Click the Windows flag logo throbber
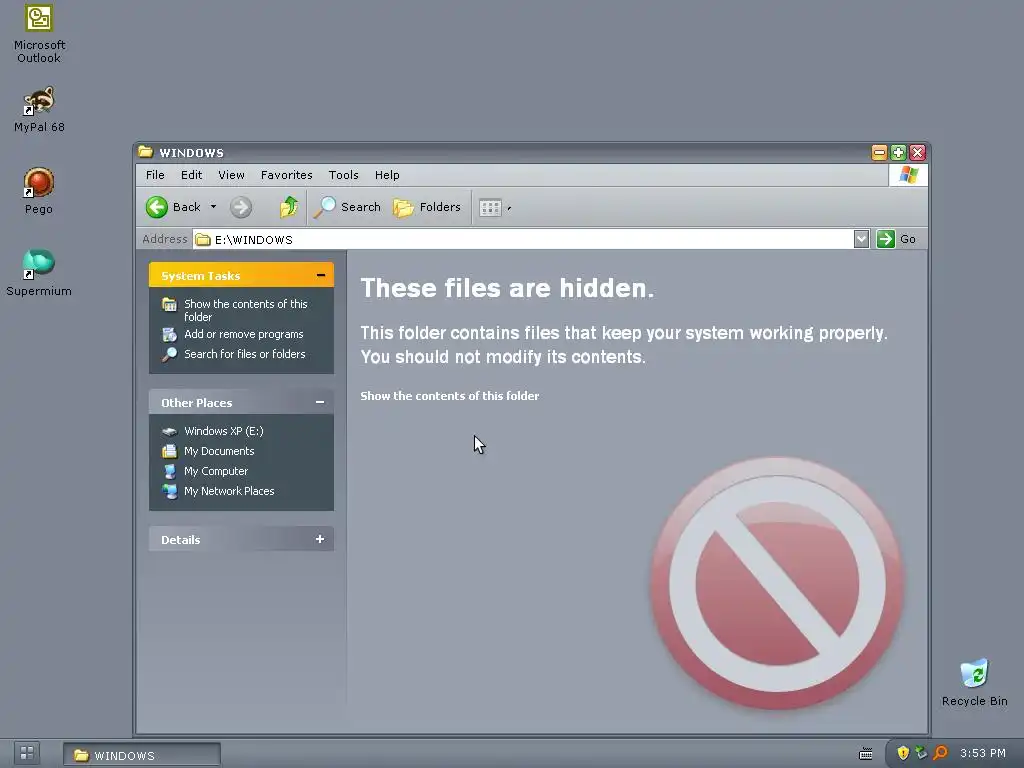This screenshot has height=768, width=1024. [908, 175]
